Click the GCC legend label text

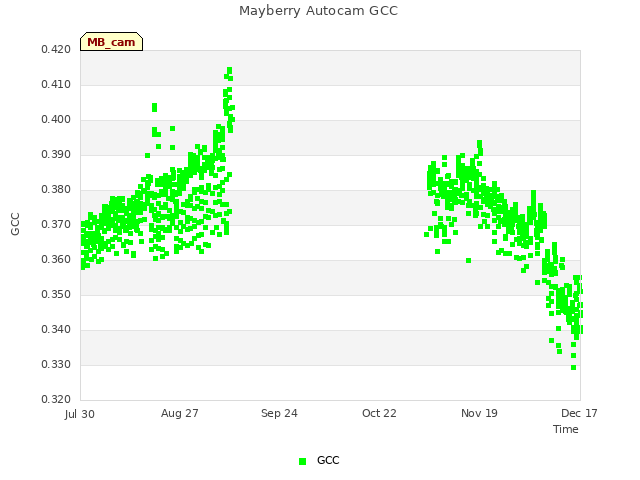328,460
